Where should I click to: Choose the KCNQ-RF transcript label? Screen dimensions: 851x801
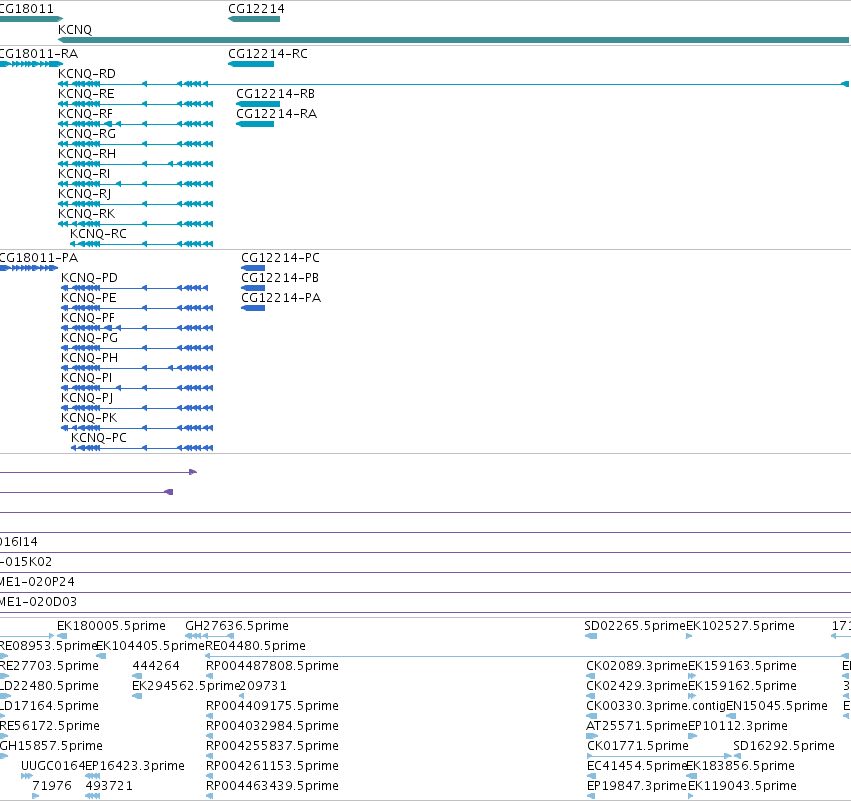(x=85, y=114)
